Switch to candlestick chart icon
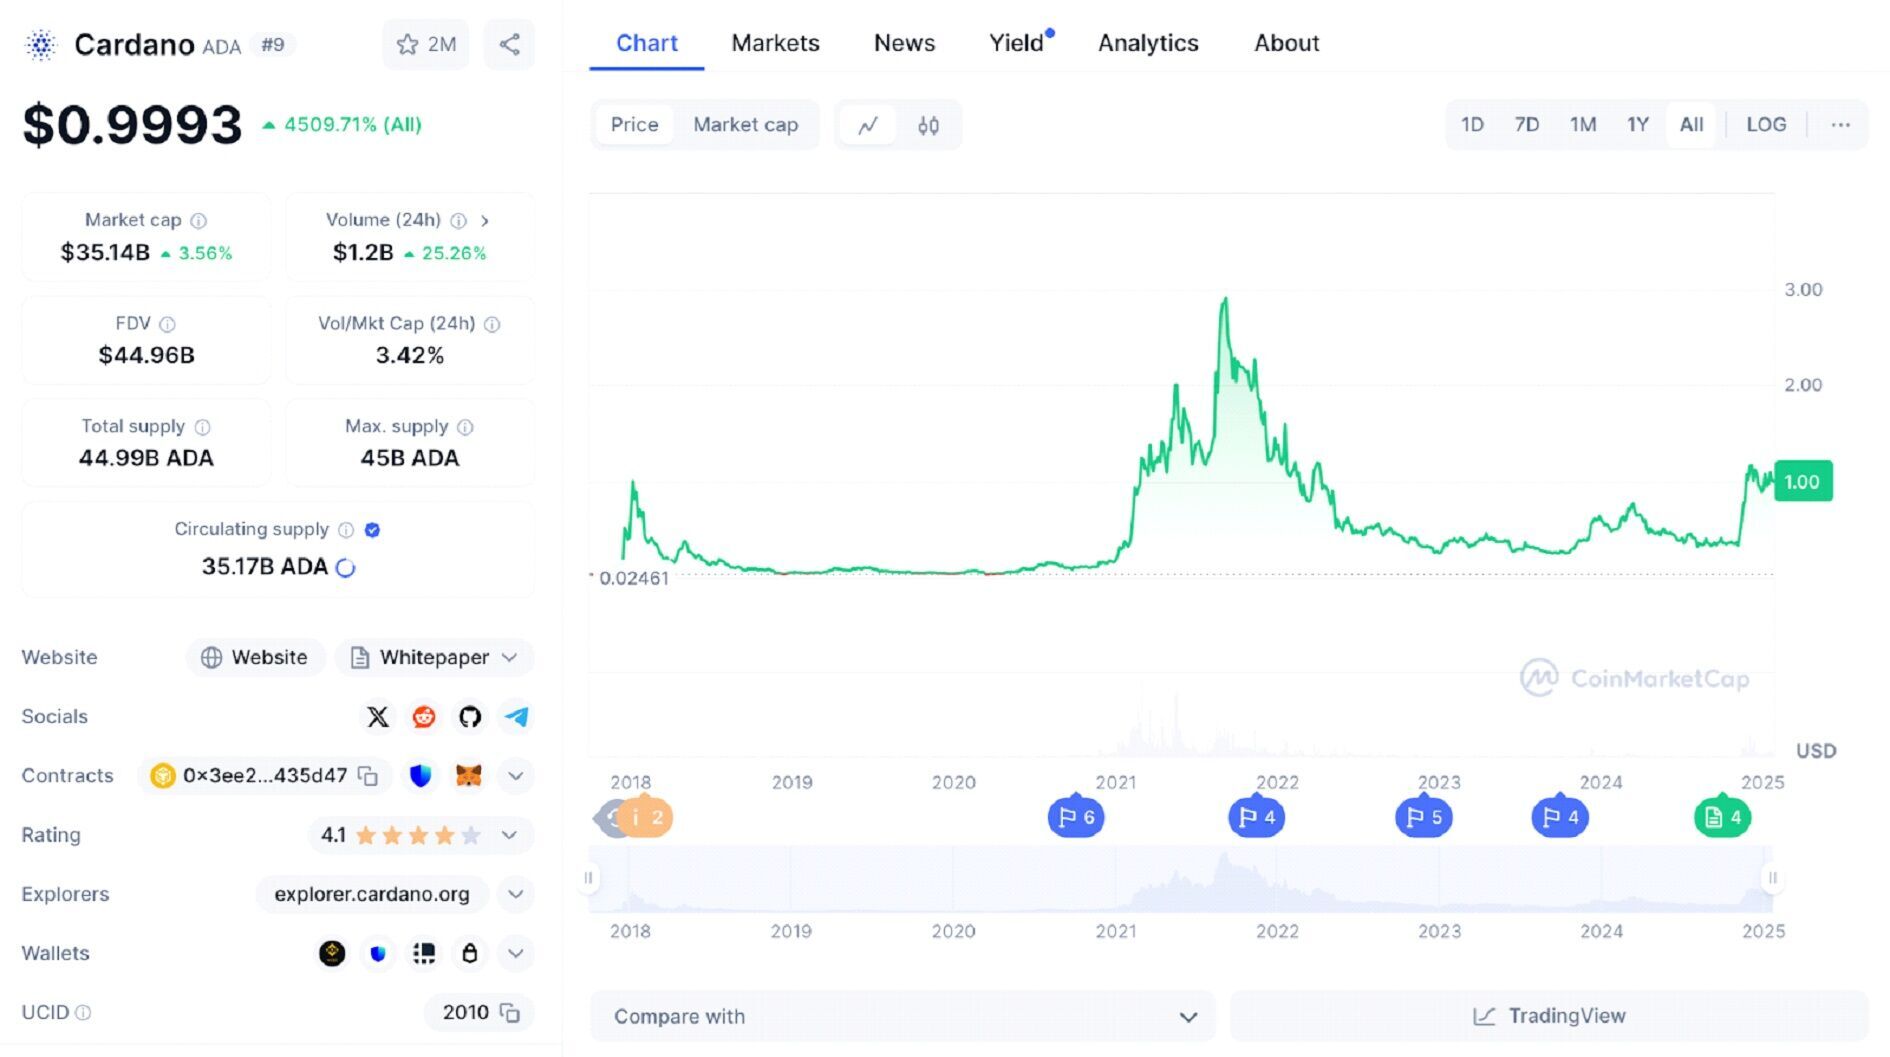This screenshot has width=1890, height=1057. click(x=928, y=125)
